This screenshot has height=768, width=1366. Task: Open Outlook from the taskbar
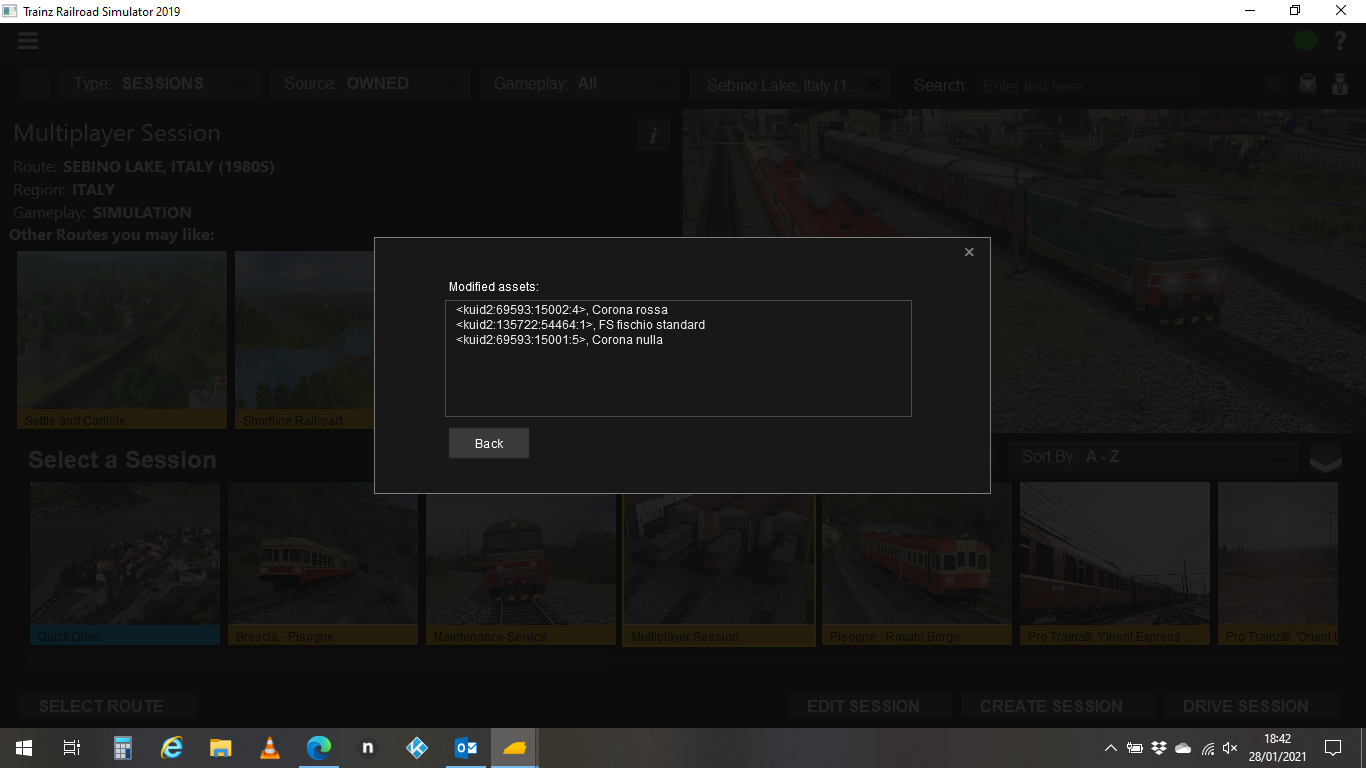point(466,747)
